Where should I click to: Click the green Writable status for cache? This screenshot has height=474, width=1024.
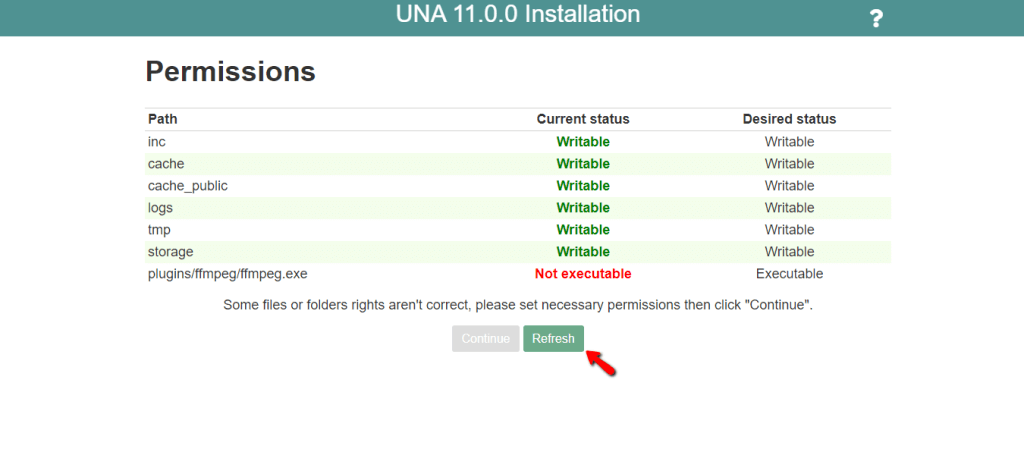[583, 164]
